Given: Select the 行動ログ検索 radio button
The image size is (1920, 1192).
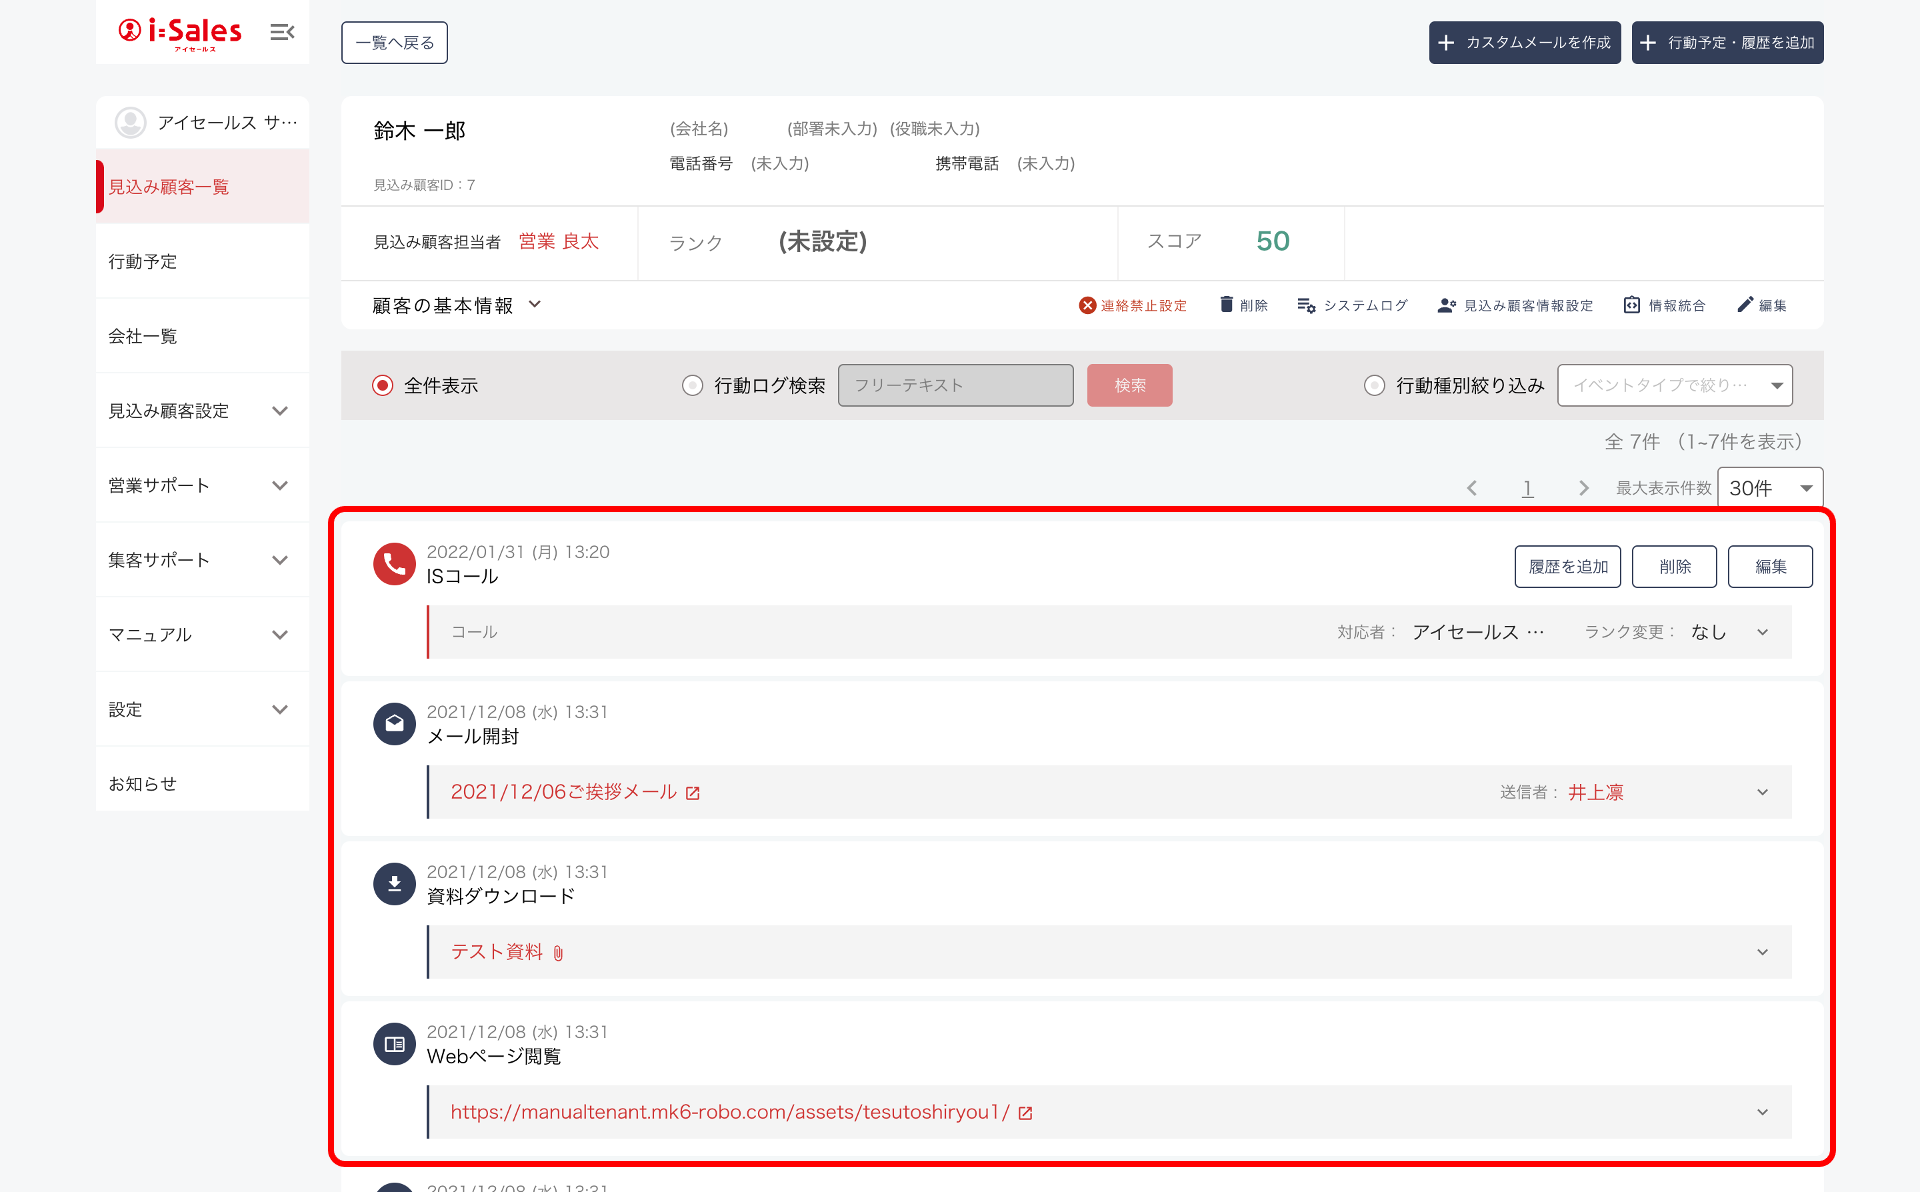Looking at the screenshot, I should tap(692, 386).
